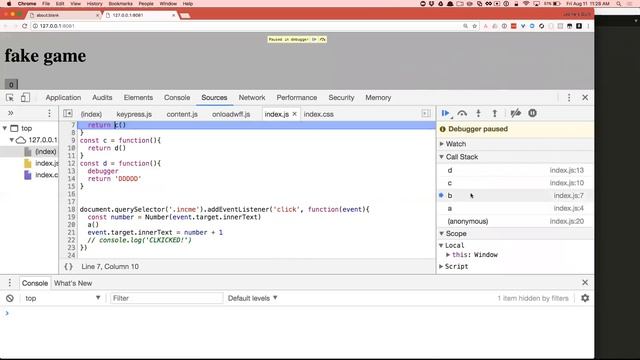Open index.js in navigator tree
This screenshot has width=640, height=360.
[41, 163]
